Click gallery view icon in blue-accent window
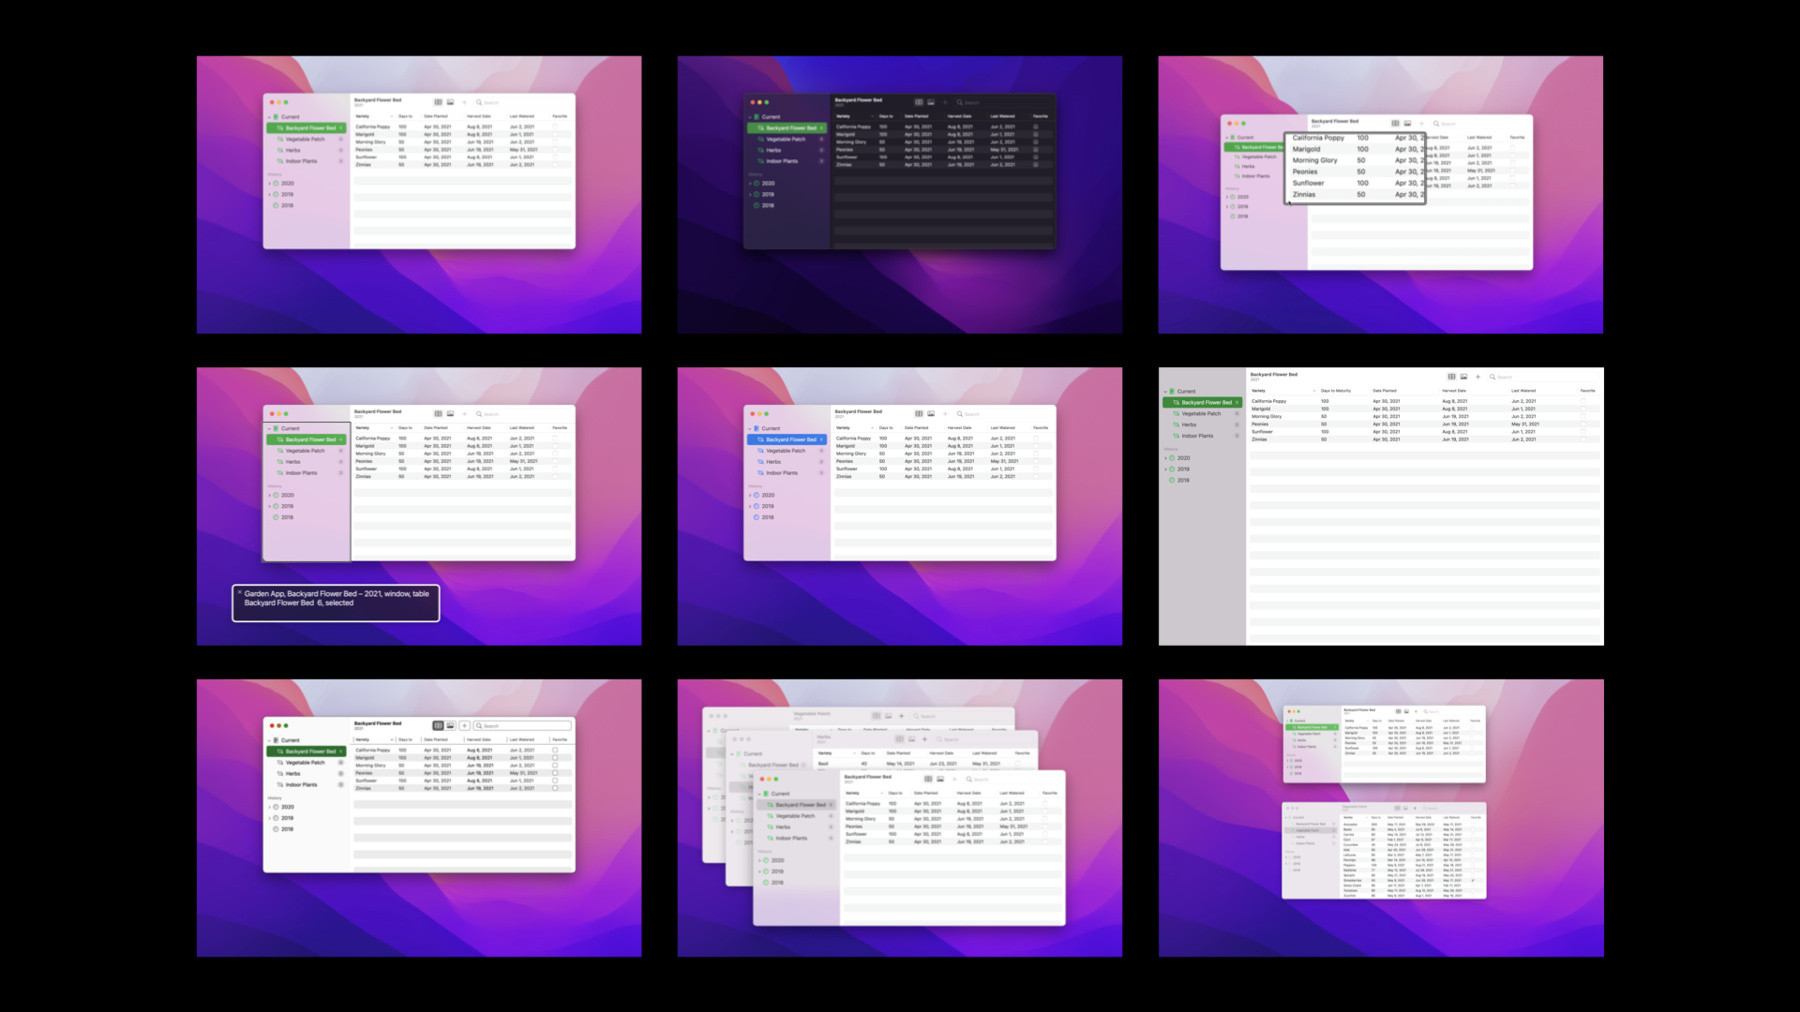Image resolution: width=1800 pixels, height=1012 pixels. [931, 414]
